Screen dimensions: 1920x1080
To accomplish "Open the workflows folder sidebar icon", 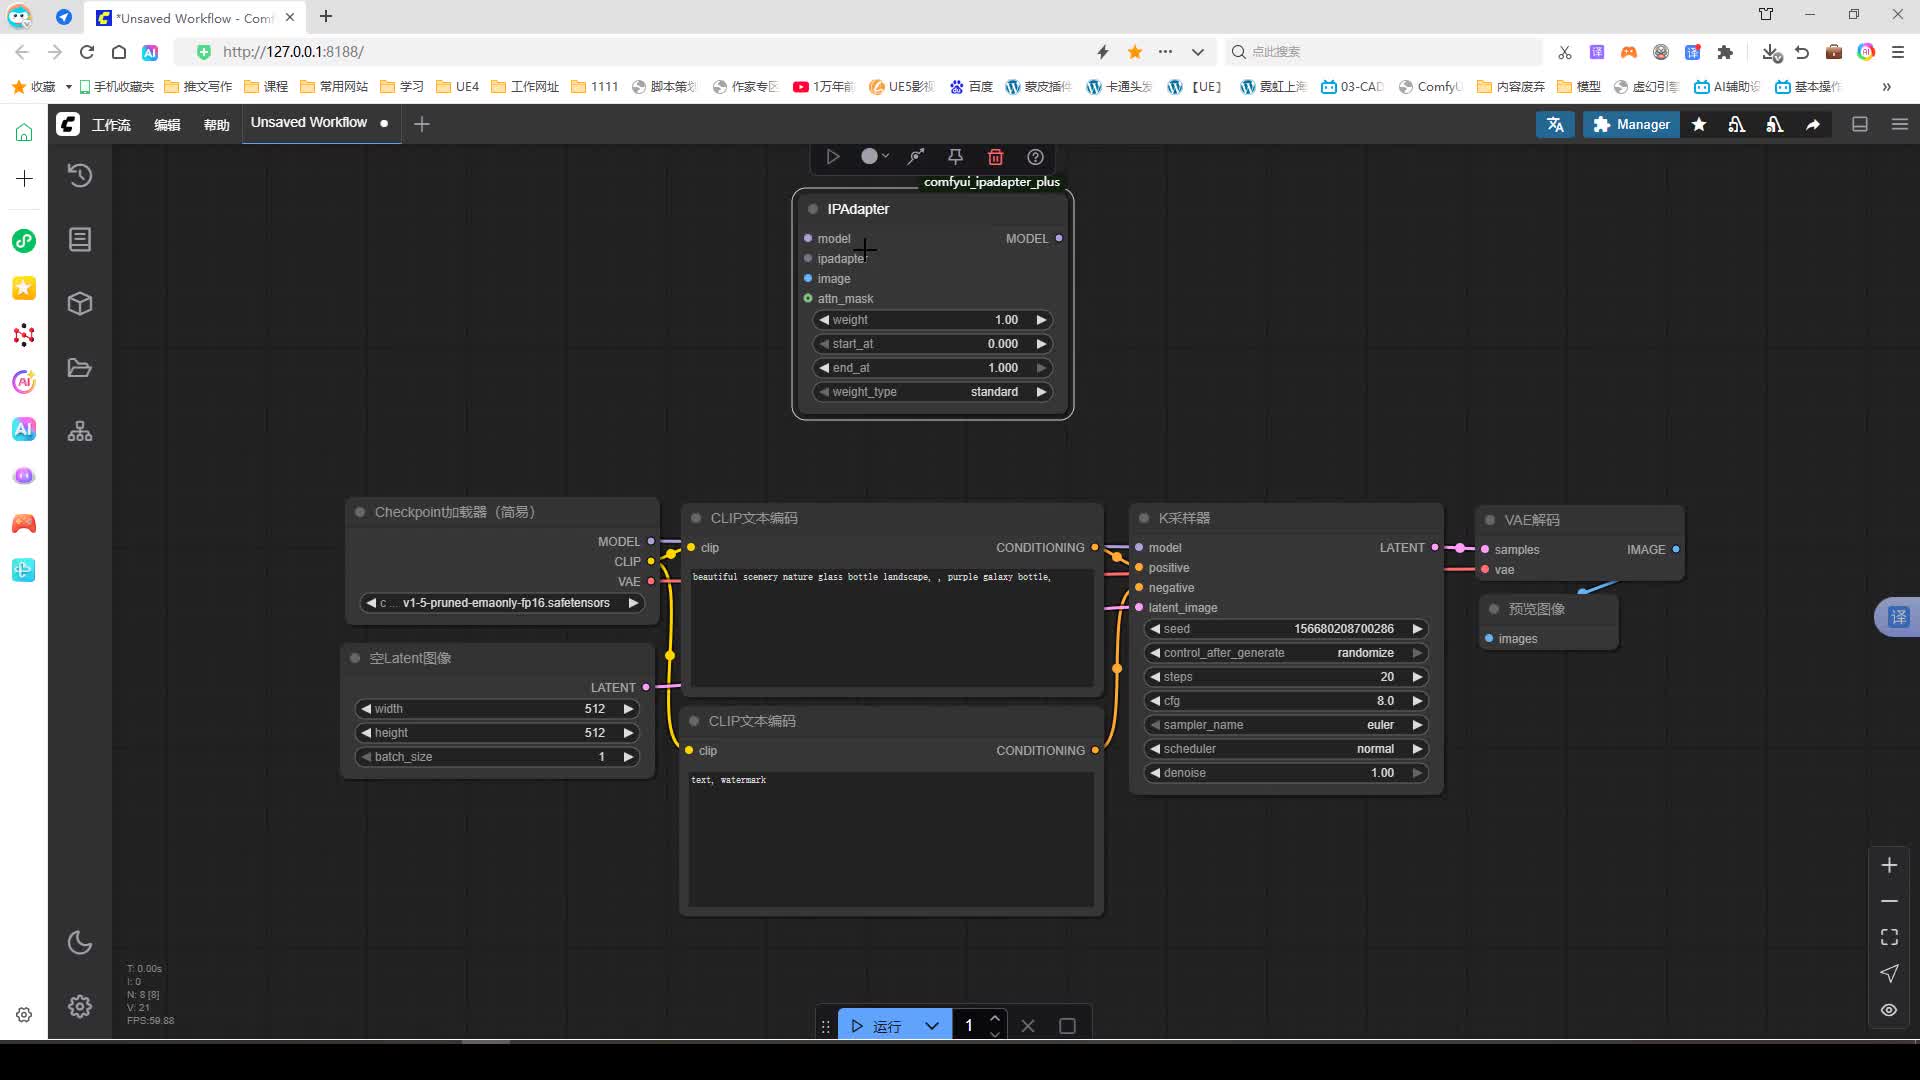I will 80,368.
